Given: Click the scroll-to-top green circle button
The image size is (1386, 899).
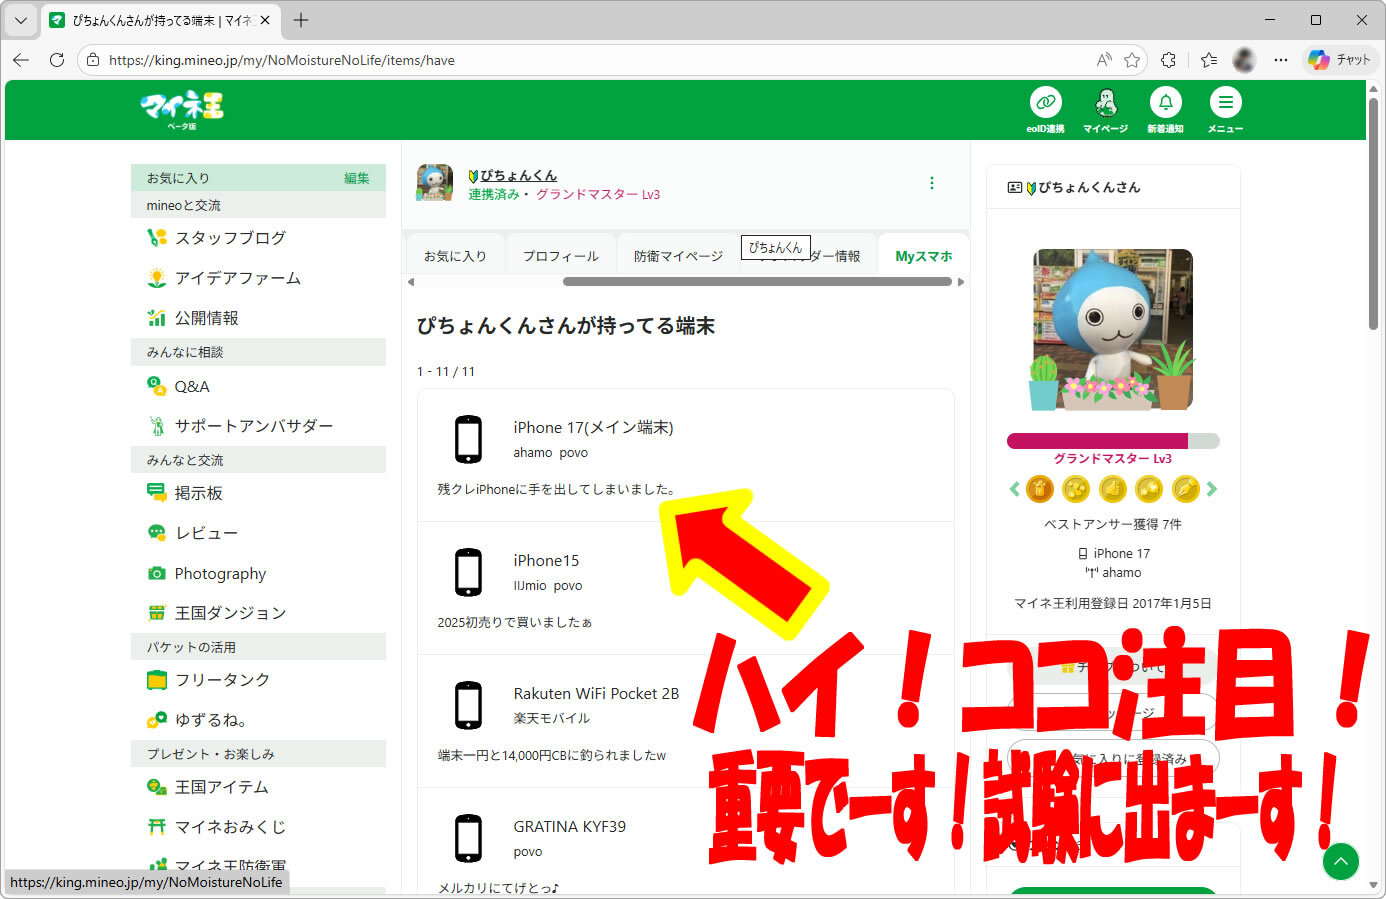Looking at the screenshot, I should coord(1341,861).
